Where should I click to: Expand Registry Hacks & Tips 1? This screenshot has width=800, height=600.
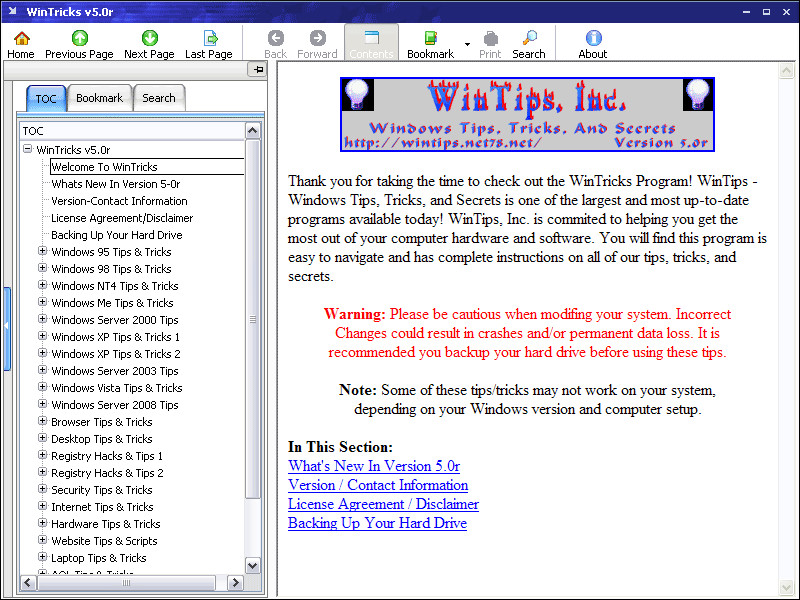(x=43, y=455)
